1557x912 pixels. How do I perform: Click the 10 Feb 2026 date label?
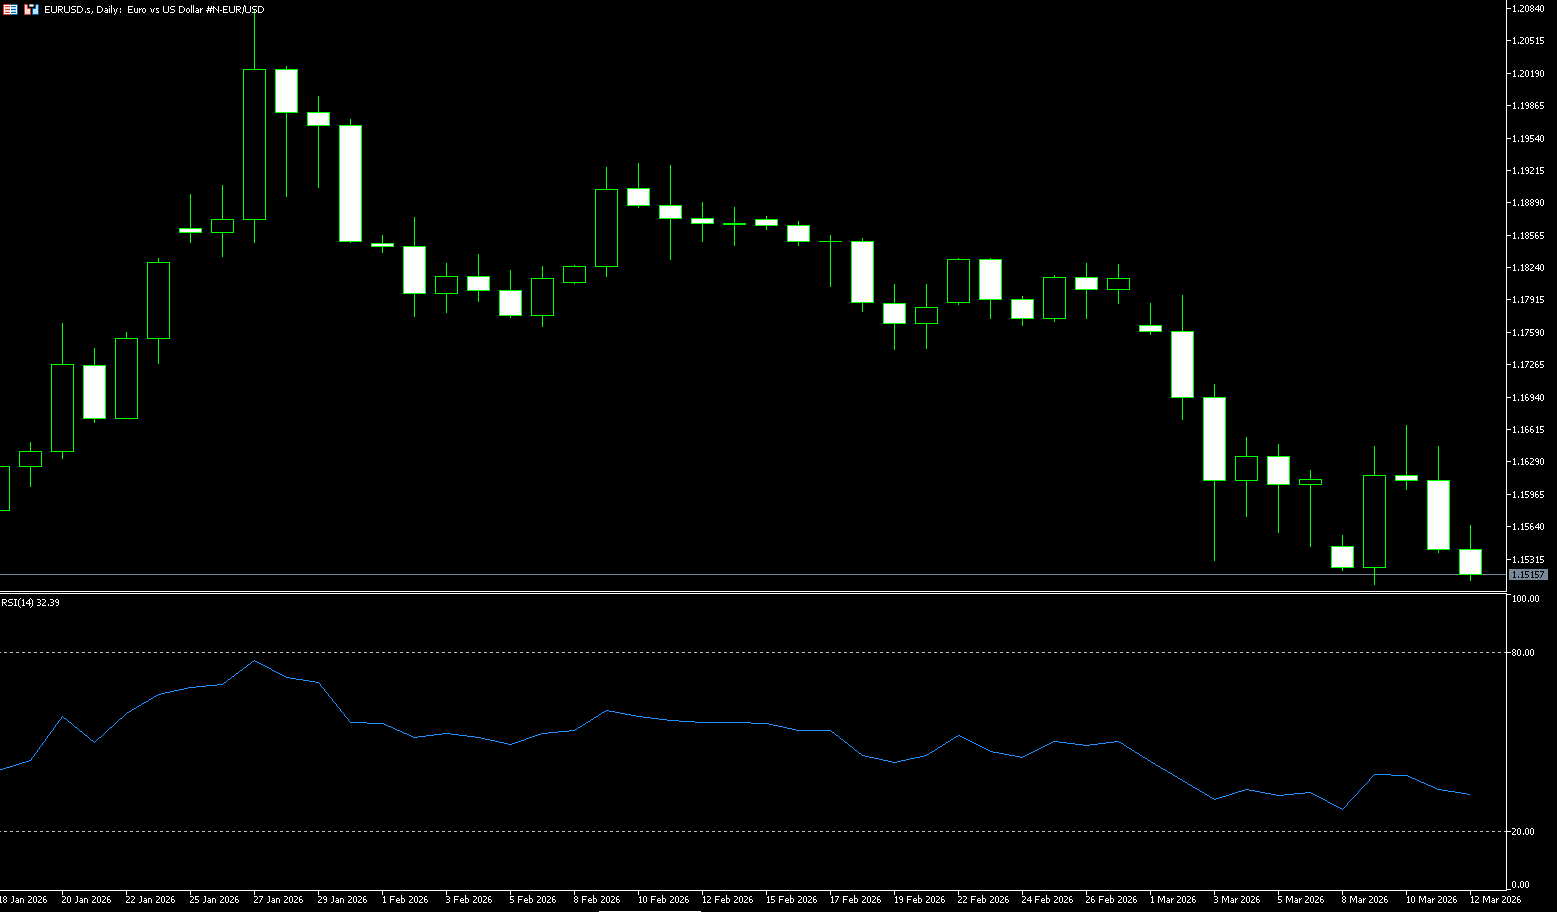(x=663, y=900)
